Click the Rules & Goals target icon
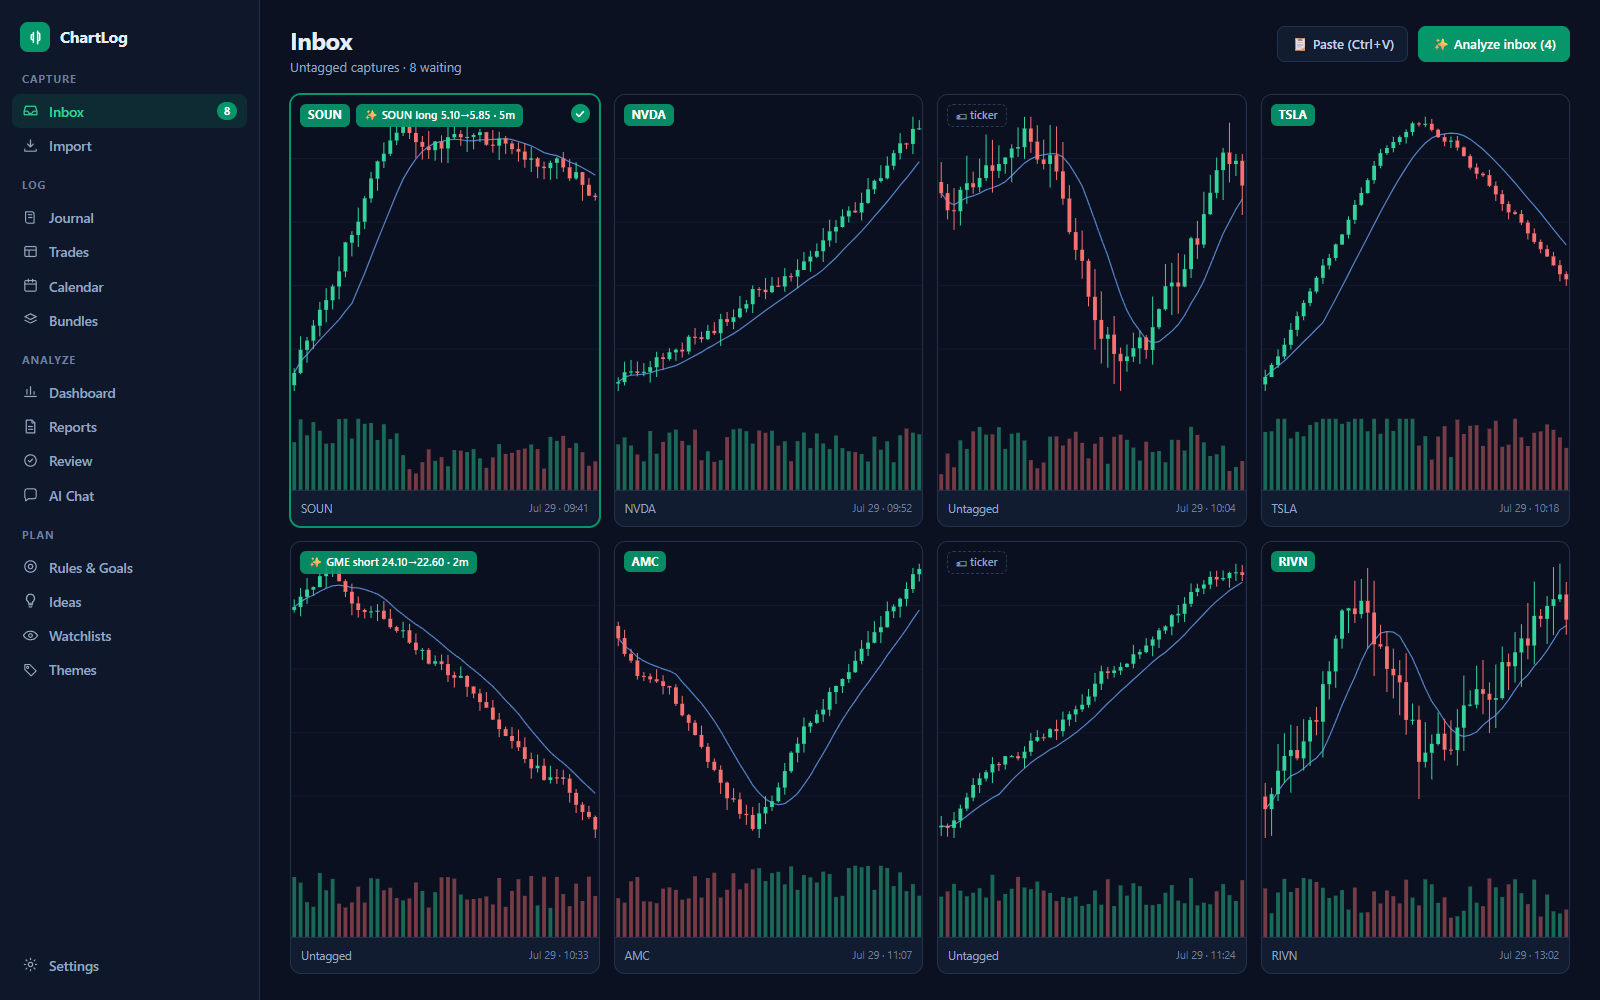This screenshot has height=1000, width=1600. [x=31, y=567]
